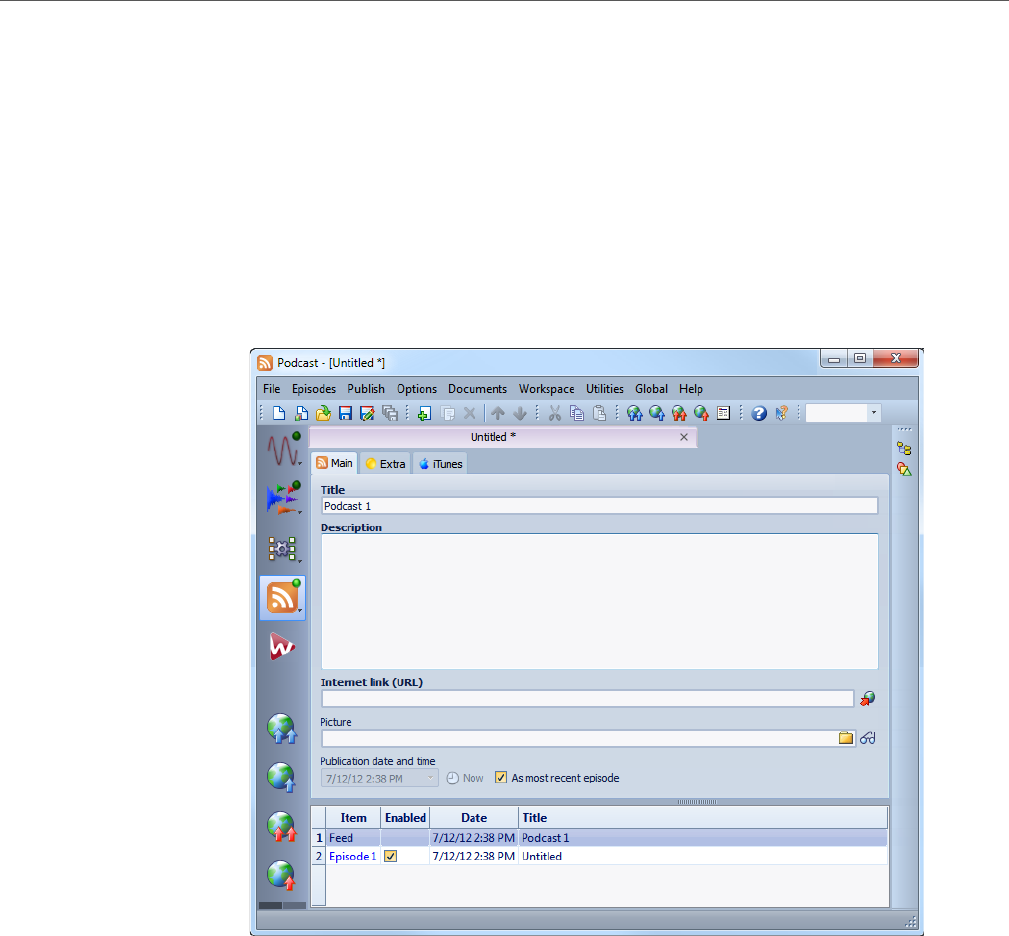This screenshot has height=936, width=1009.
Task: Click the Internet link (URL) field
Action: tap(588, 699)
